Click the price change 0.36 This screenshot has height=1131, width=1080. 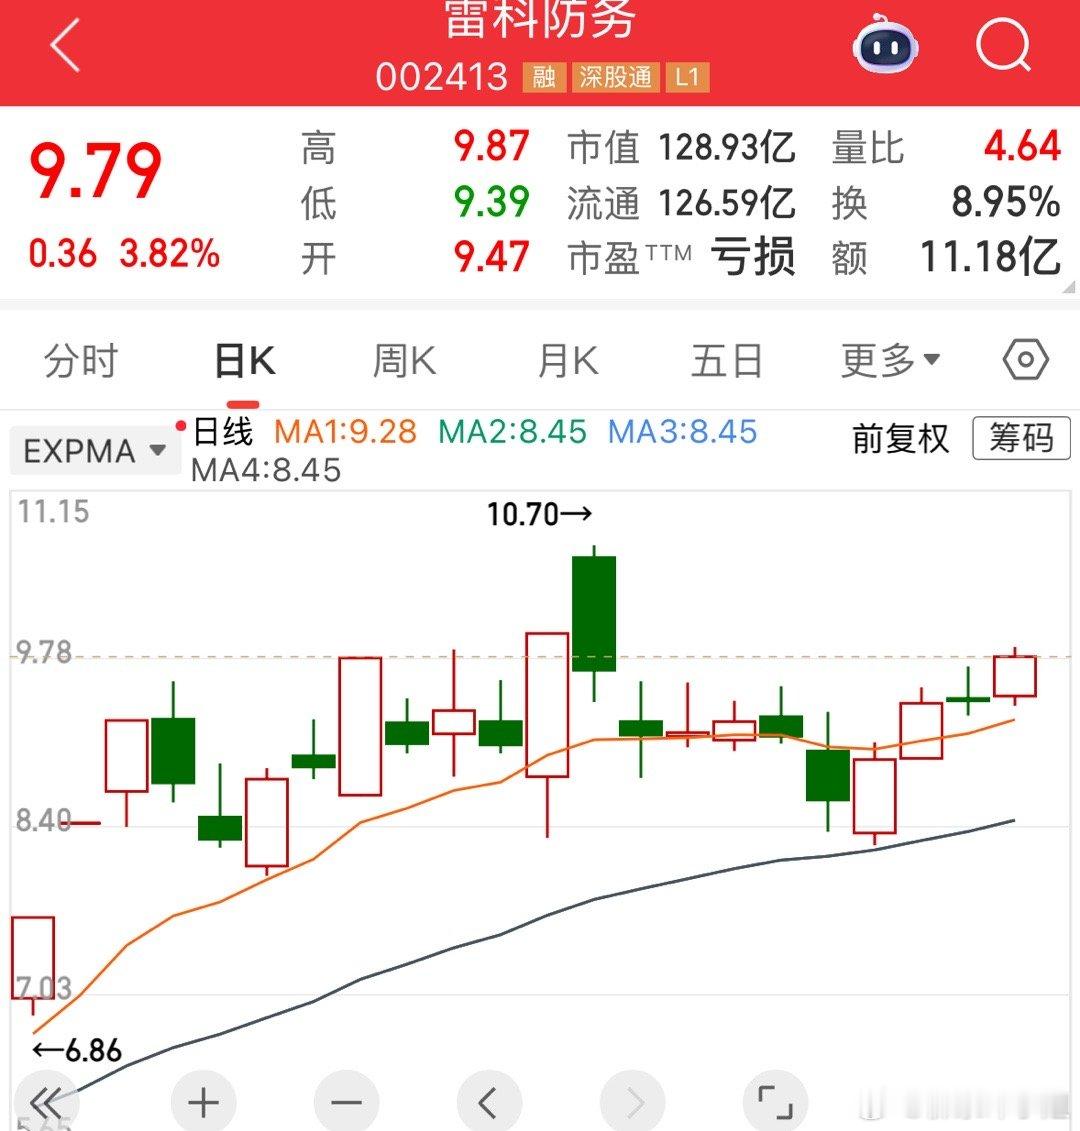tap(63, 254)
